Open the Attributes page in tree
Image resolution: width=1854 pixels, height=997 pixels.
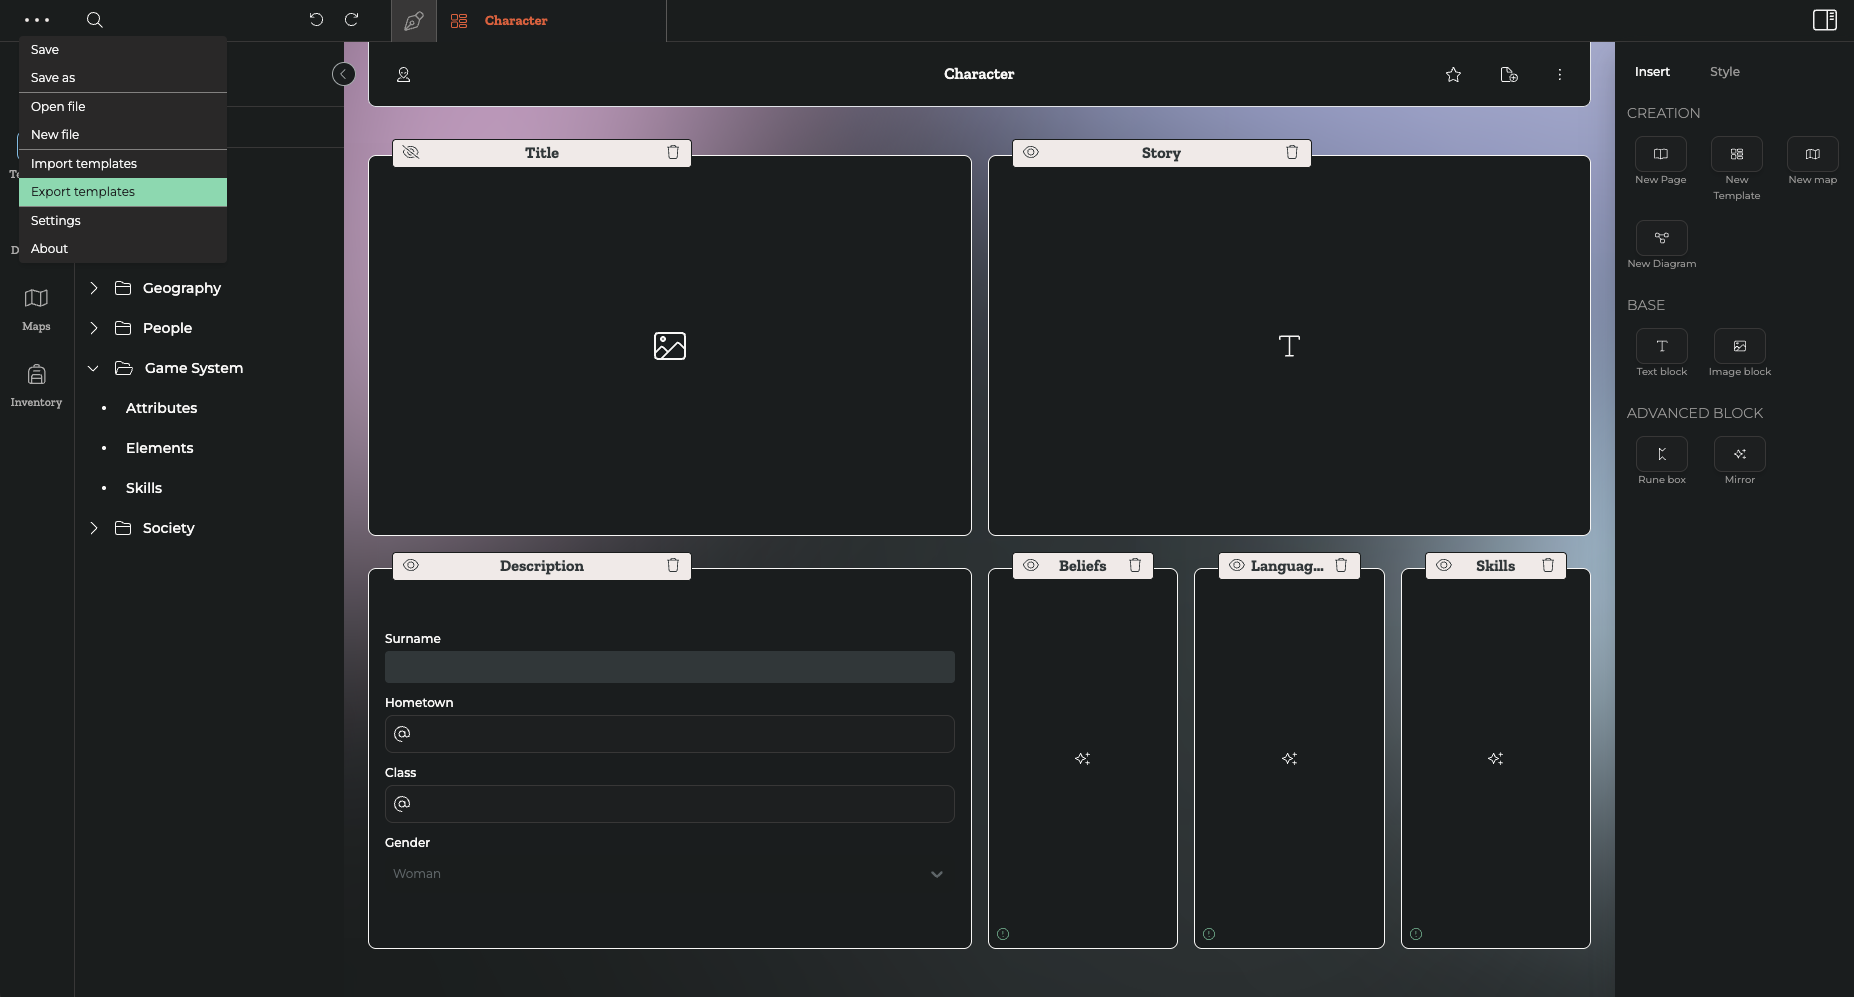pos(161,408)
